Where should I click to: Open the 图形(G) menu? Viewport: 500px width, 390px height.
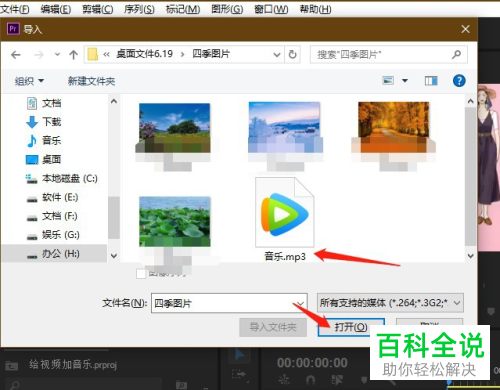(227, 9)
